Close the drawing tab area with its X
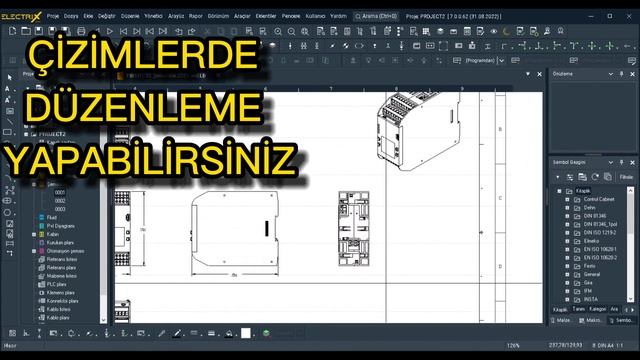This screenshot has height=360, width=640. click(540, 74)
